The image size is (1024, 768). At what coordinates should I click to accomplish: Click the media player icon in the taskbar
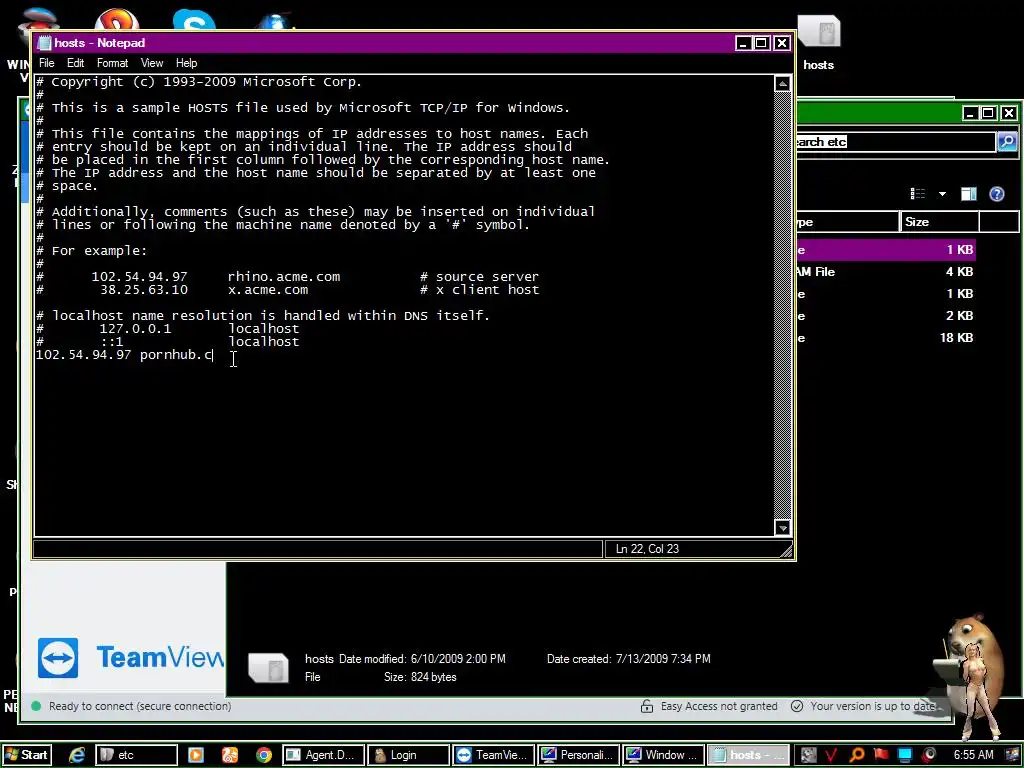tap(195, 755)
